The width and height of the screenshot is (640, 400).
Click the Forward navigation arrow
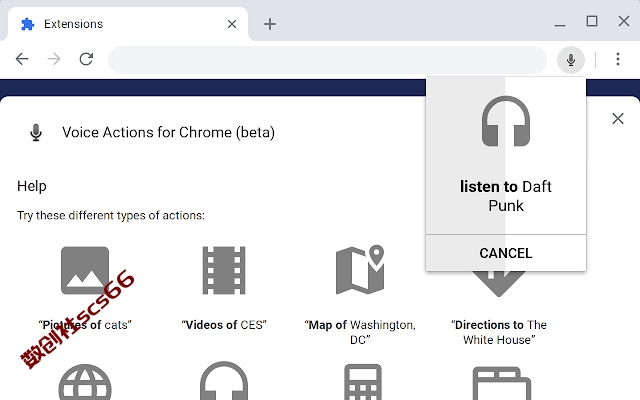[x=54, y=59]
